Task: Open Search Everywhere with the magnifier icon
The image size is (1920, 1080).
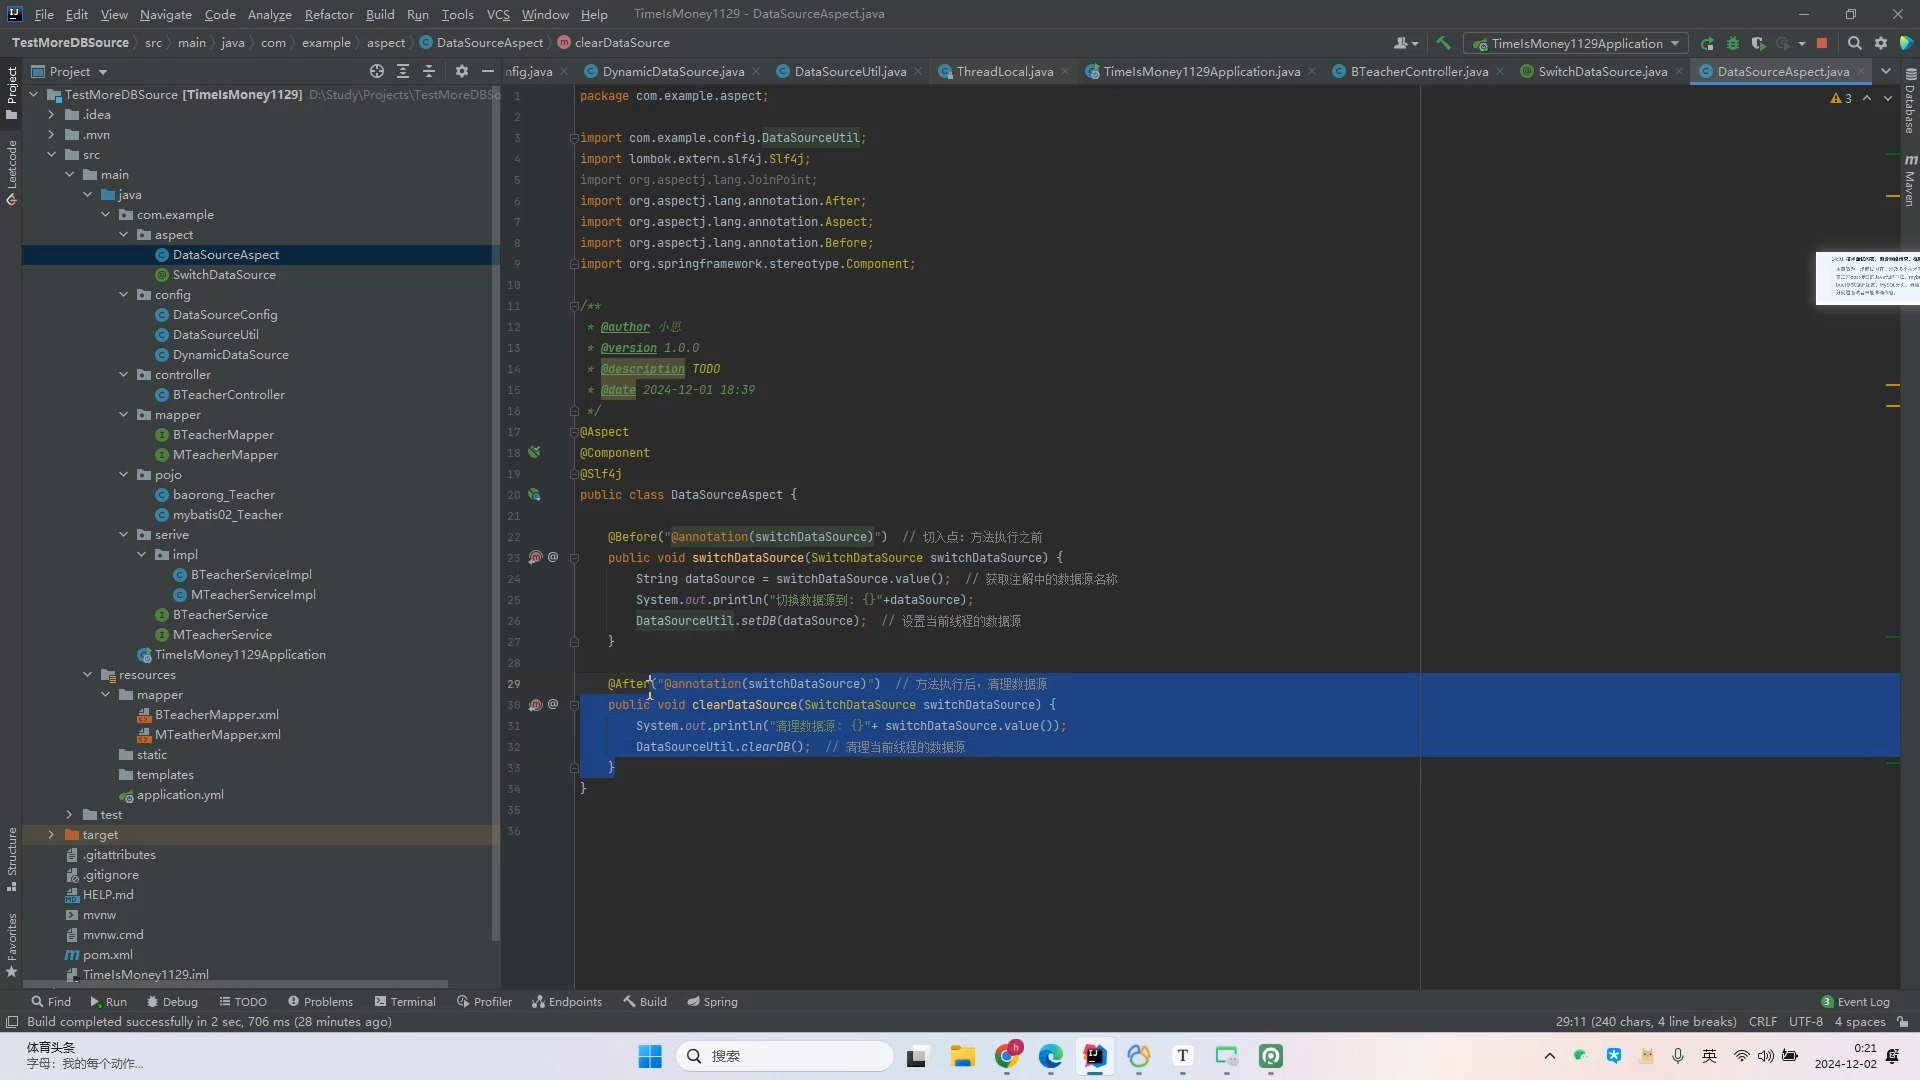Action: point(1855,43)
